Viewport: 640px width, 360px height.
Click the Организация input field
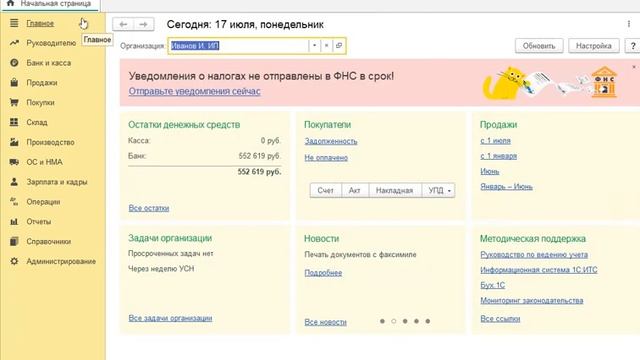click(239, 46)
